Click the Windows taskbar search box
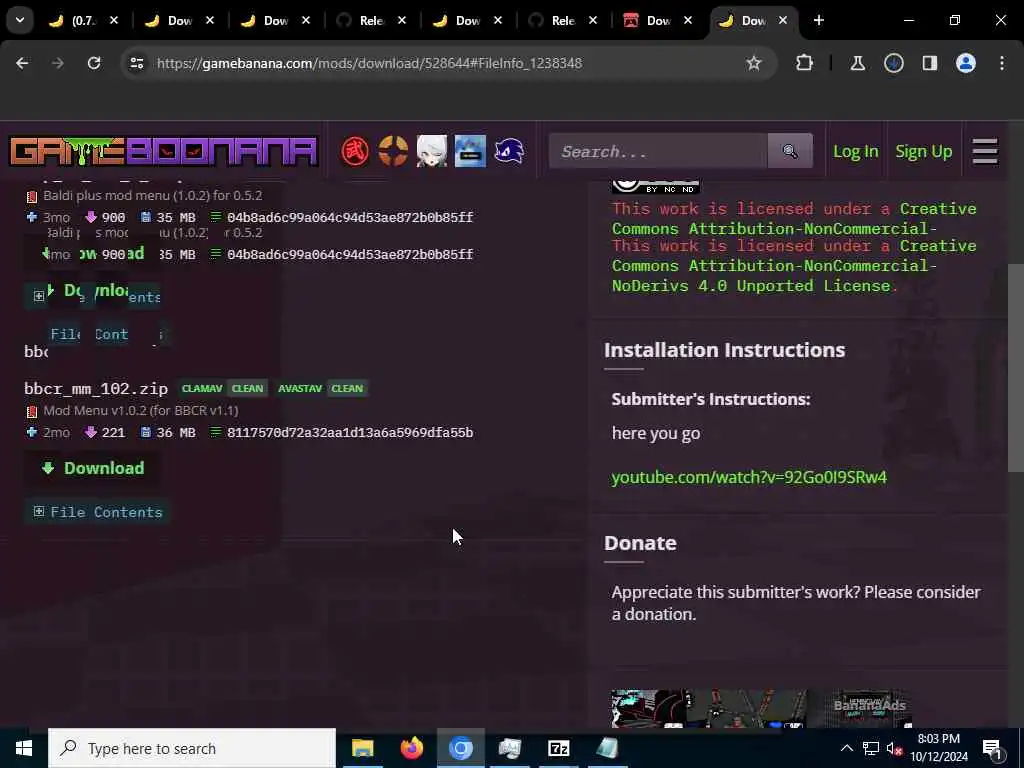This screenshot has width=1024, height=768. (192, 748)
